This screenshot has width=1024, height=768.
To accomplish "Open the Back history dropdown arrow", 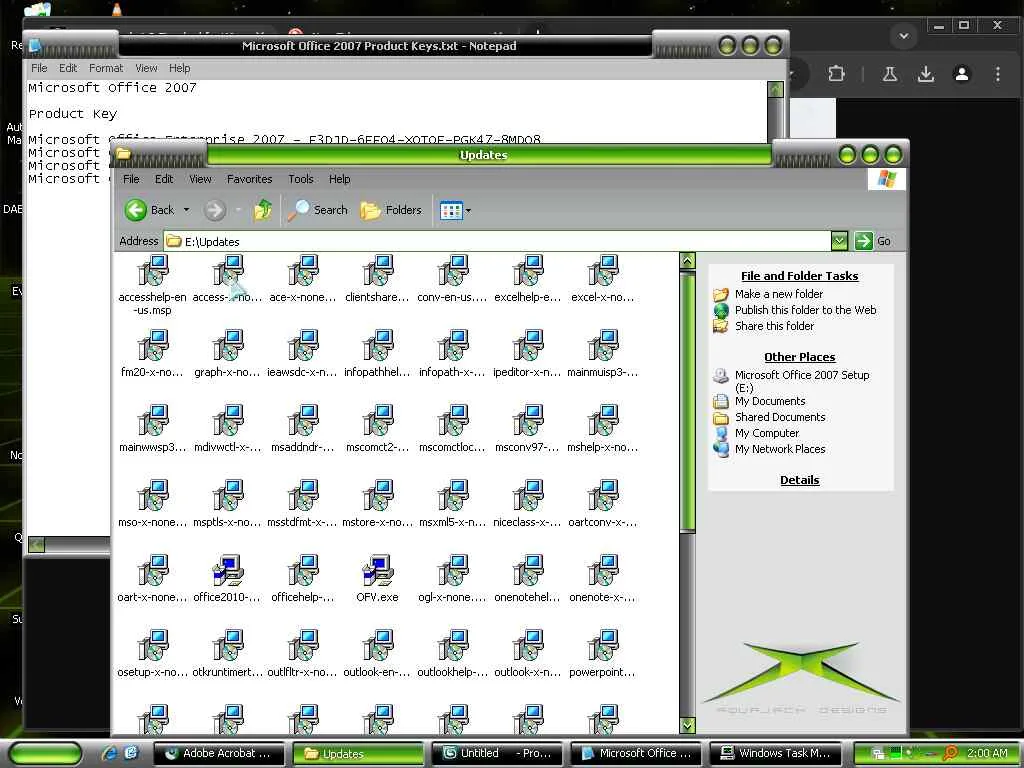I will (186, 210).
